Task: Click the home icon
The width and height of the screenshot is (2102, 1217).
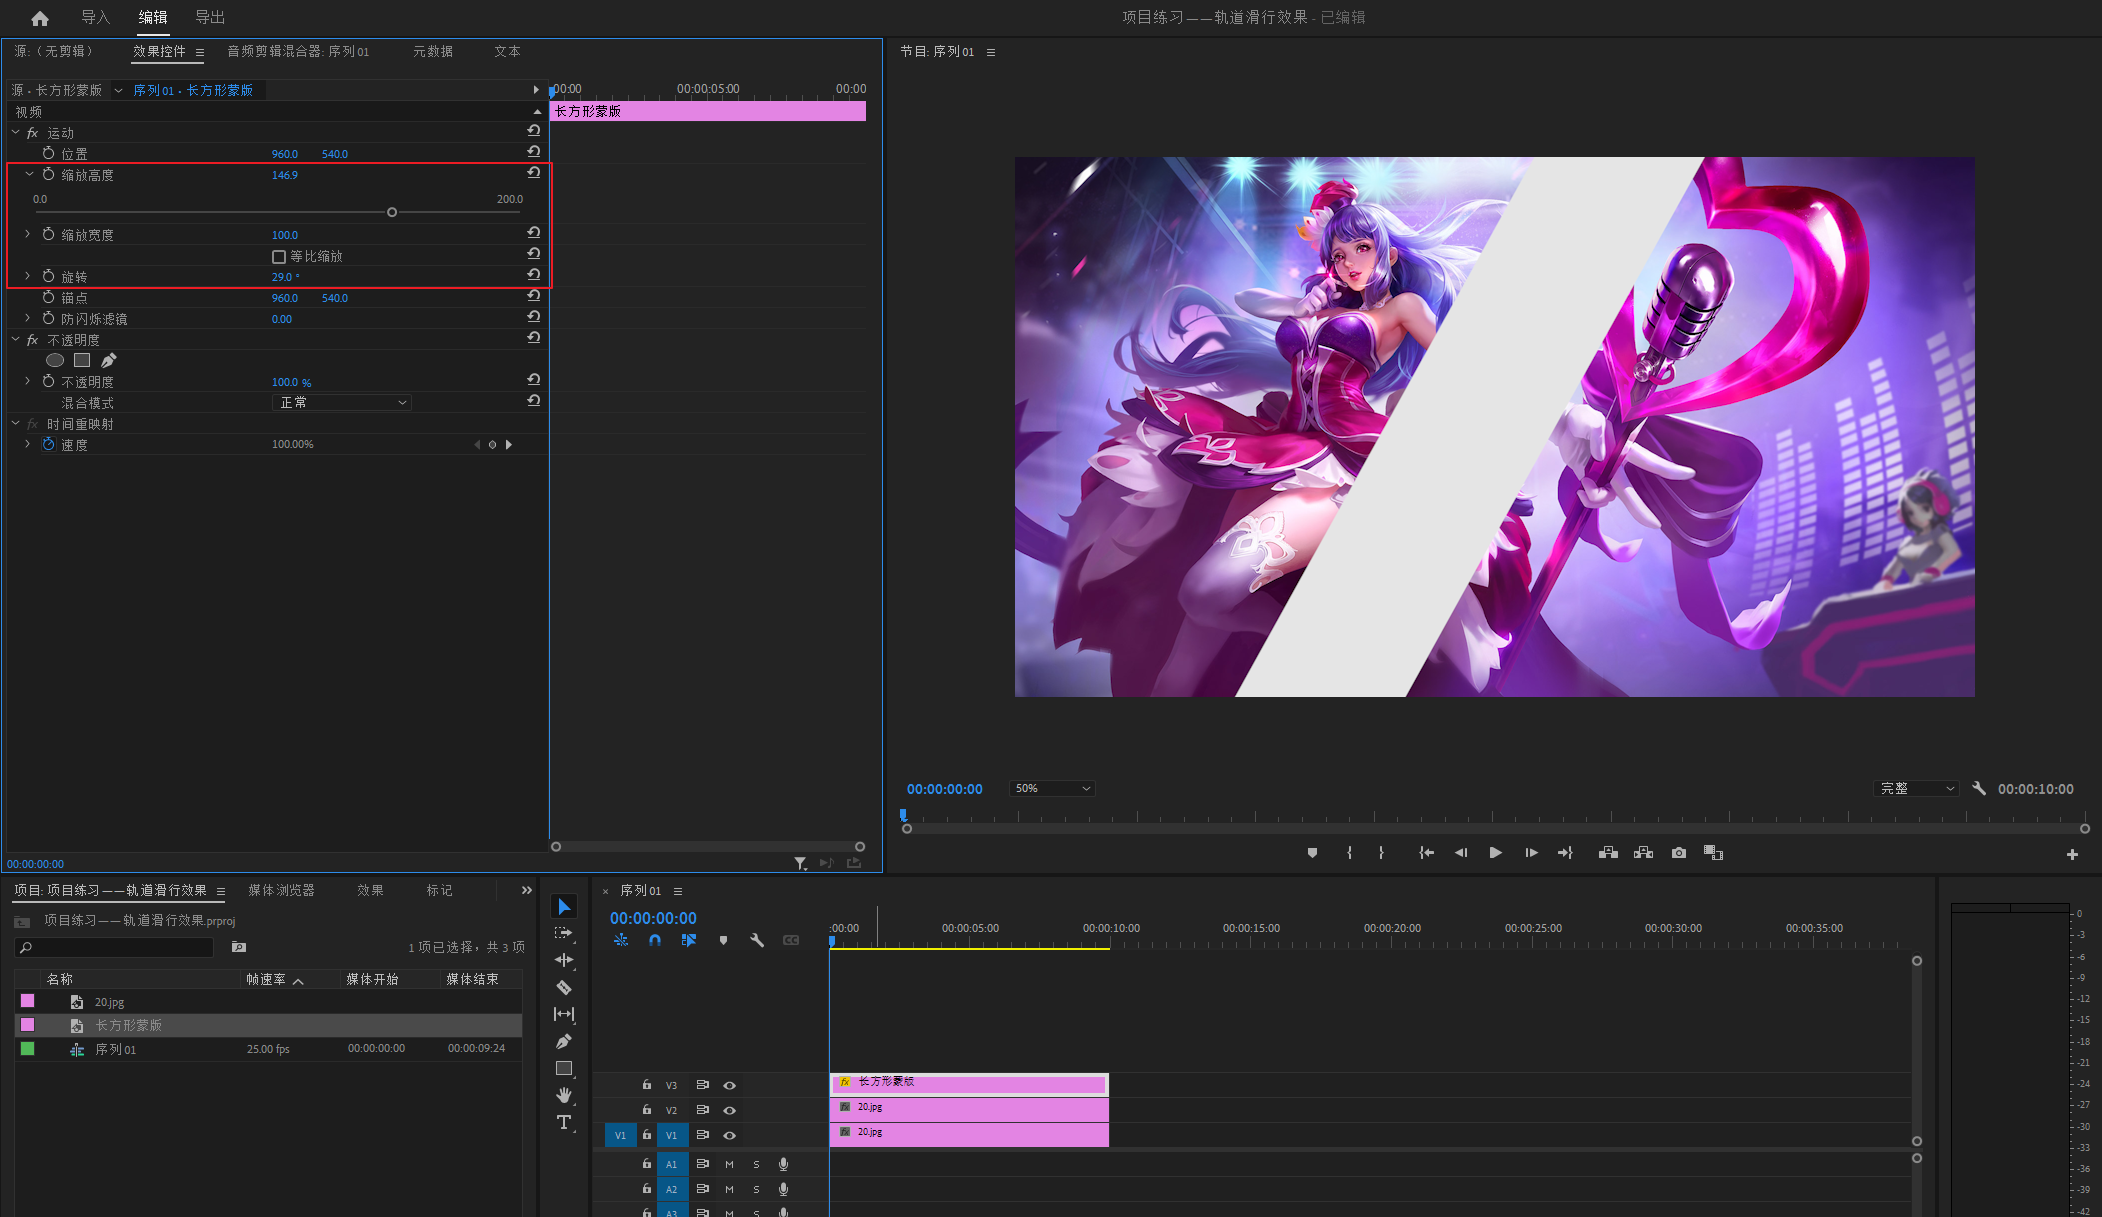Action: pos(40,18)
